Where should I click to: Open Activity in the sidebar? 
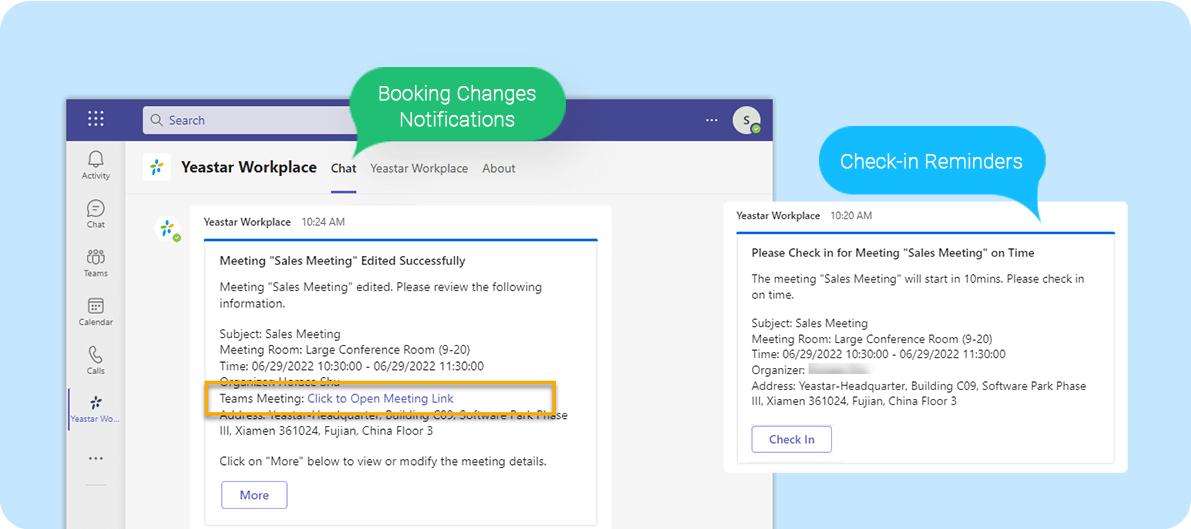(x=96, y=164)
